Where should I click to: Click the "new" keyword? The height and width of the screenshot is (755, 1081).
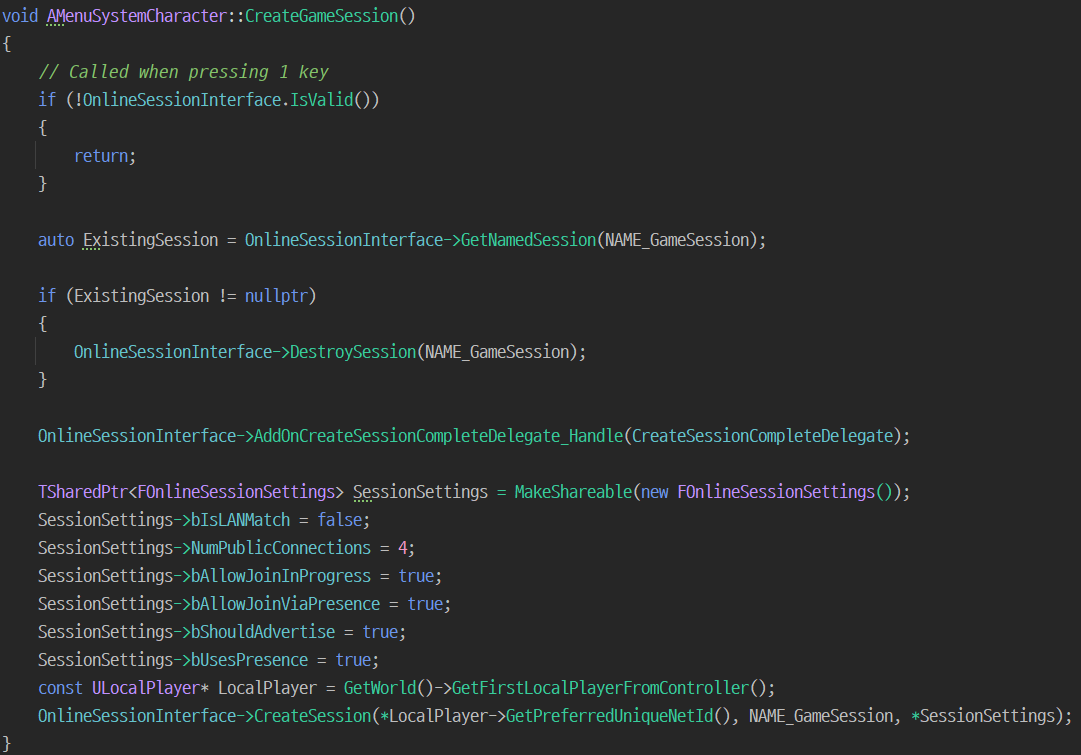click(x=654, y=492)
